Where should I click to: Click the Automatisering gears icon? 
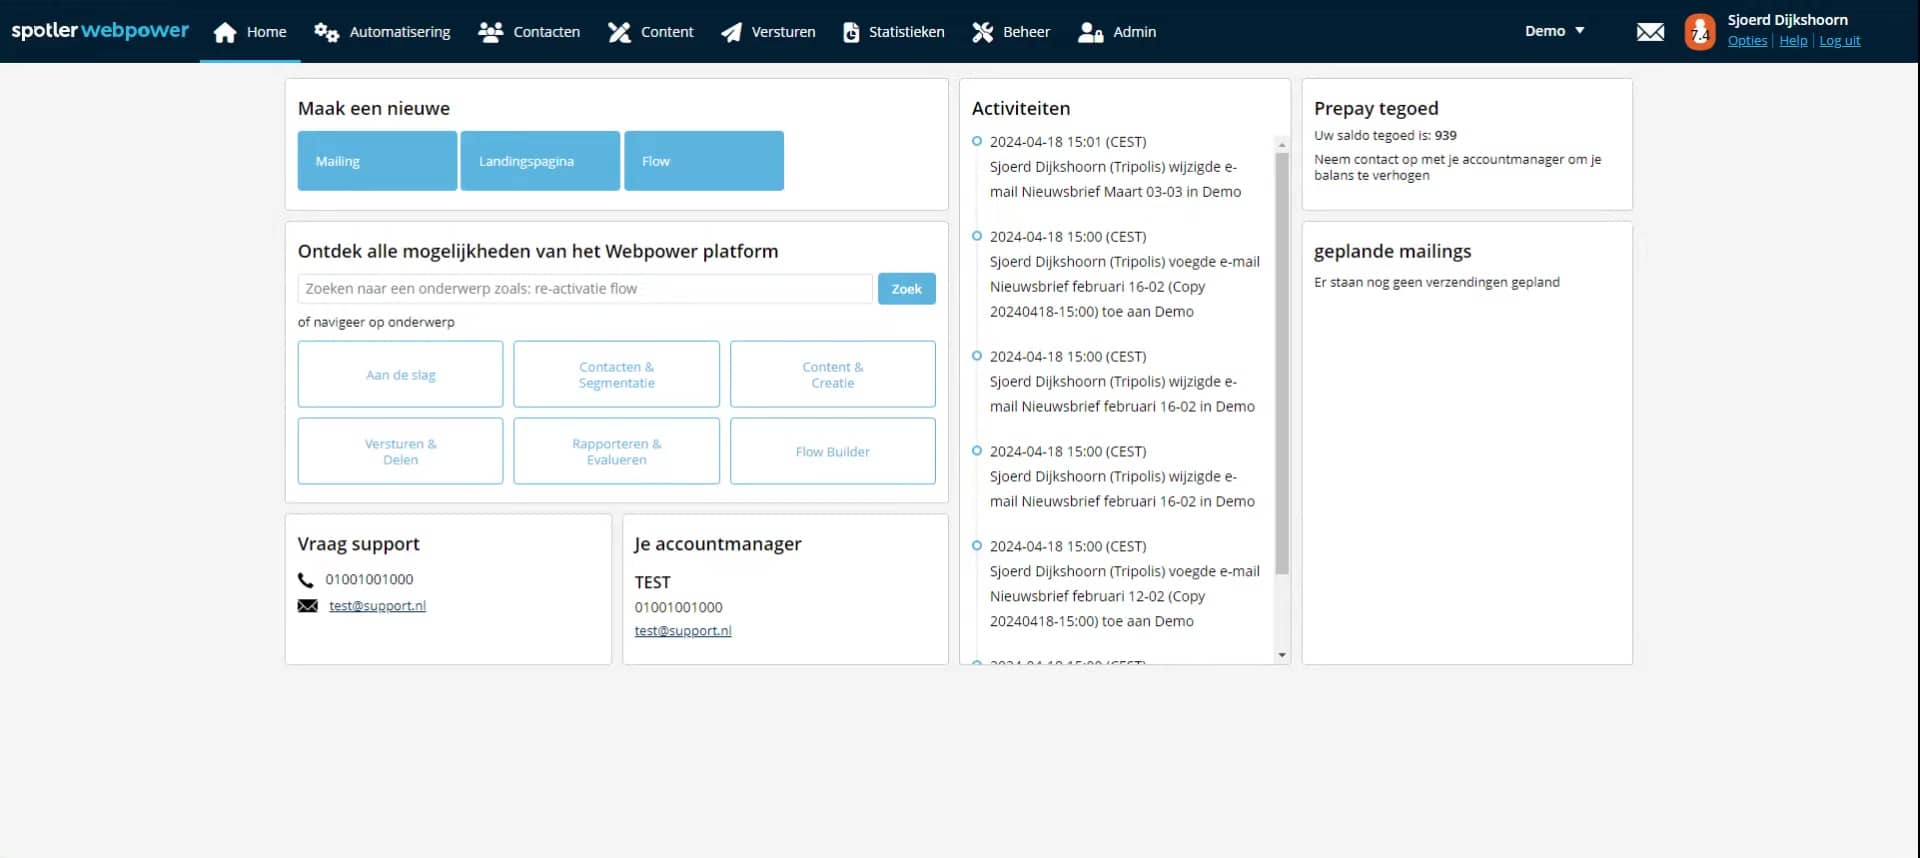[326, 32]
